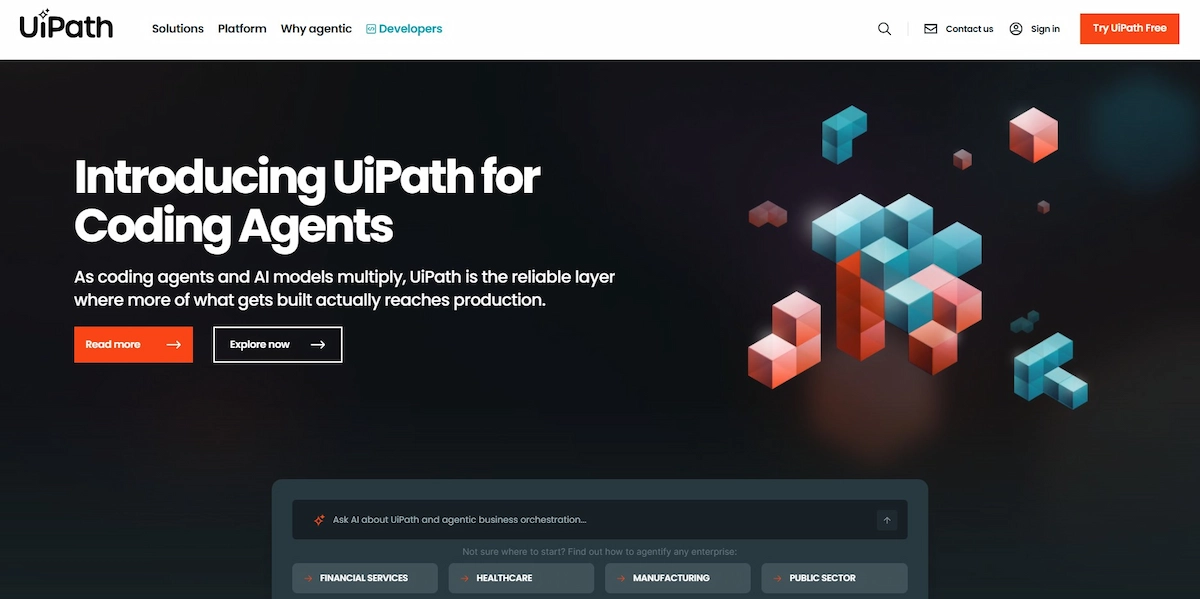
Task: Submit the AI question with up-arrow button
Action: click(x=887, y=520)
